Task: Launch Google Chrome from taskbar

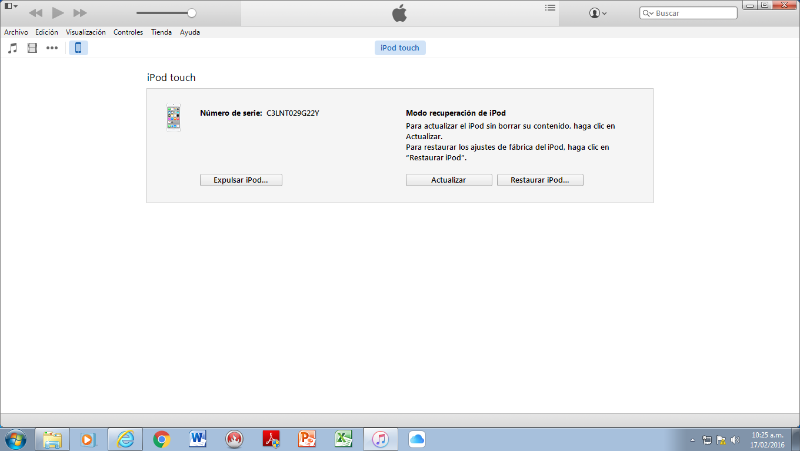Action: point(161,439)
